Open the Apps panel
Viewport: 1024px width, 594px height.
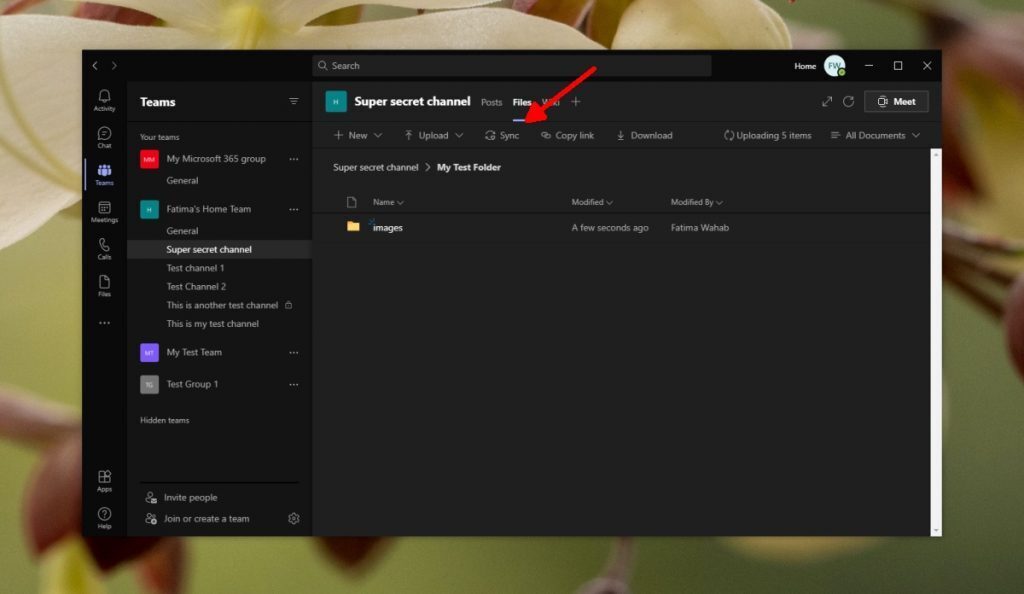click(x=104, y=479)
